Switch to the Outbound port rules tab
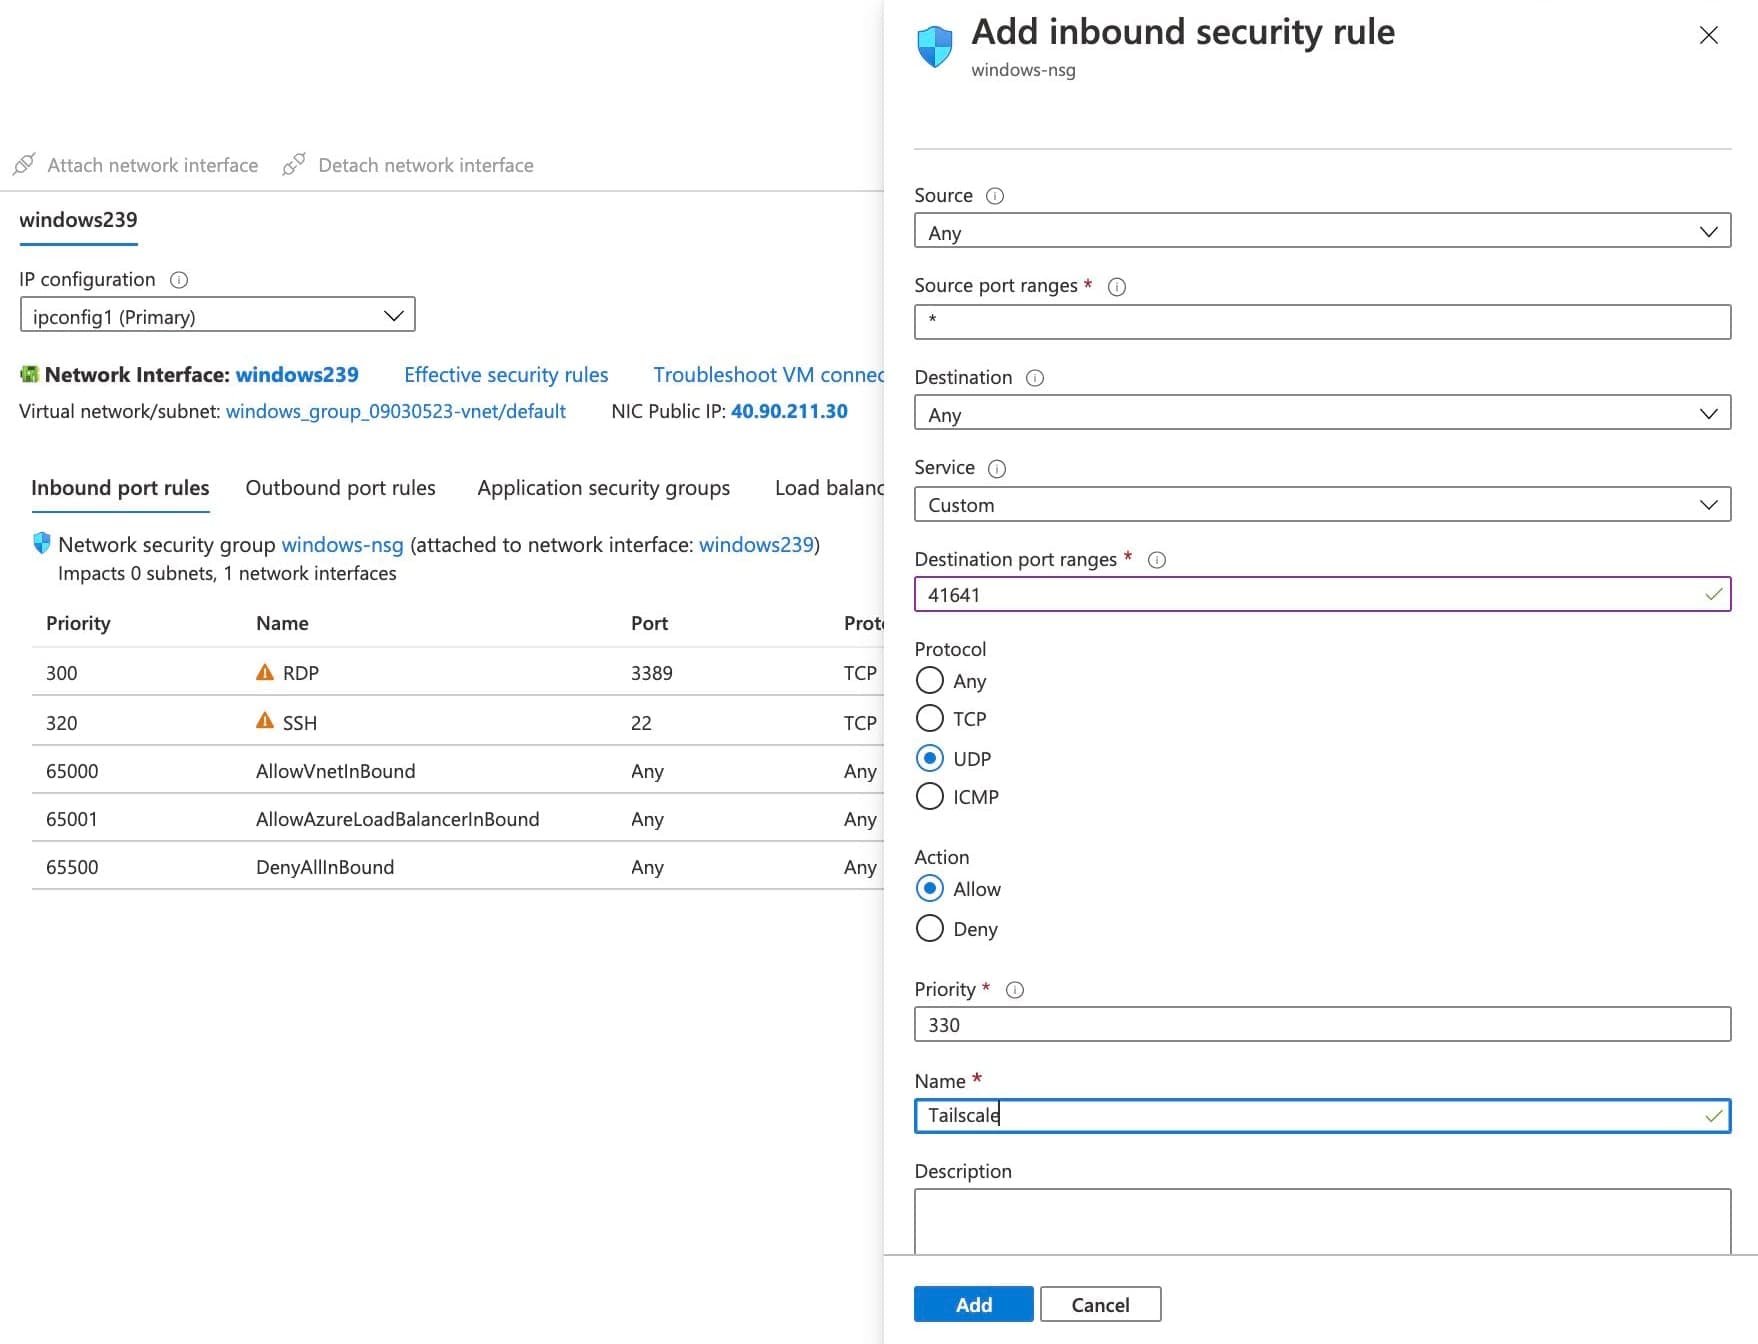This screenshot has height=1344, width=1758. click(x=340, y=488)
